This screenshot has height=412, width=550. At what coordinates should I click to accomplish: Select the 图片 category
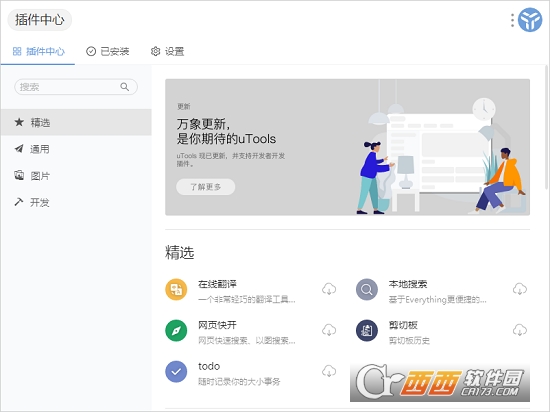[76, 176]
